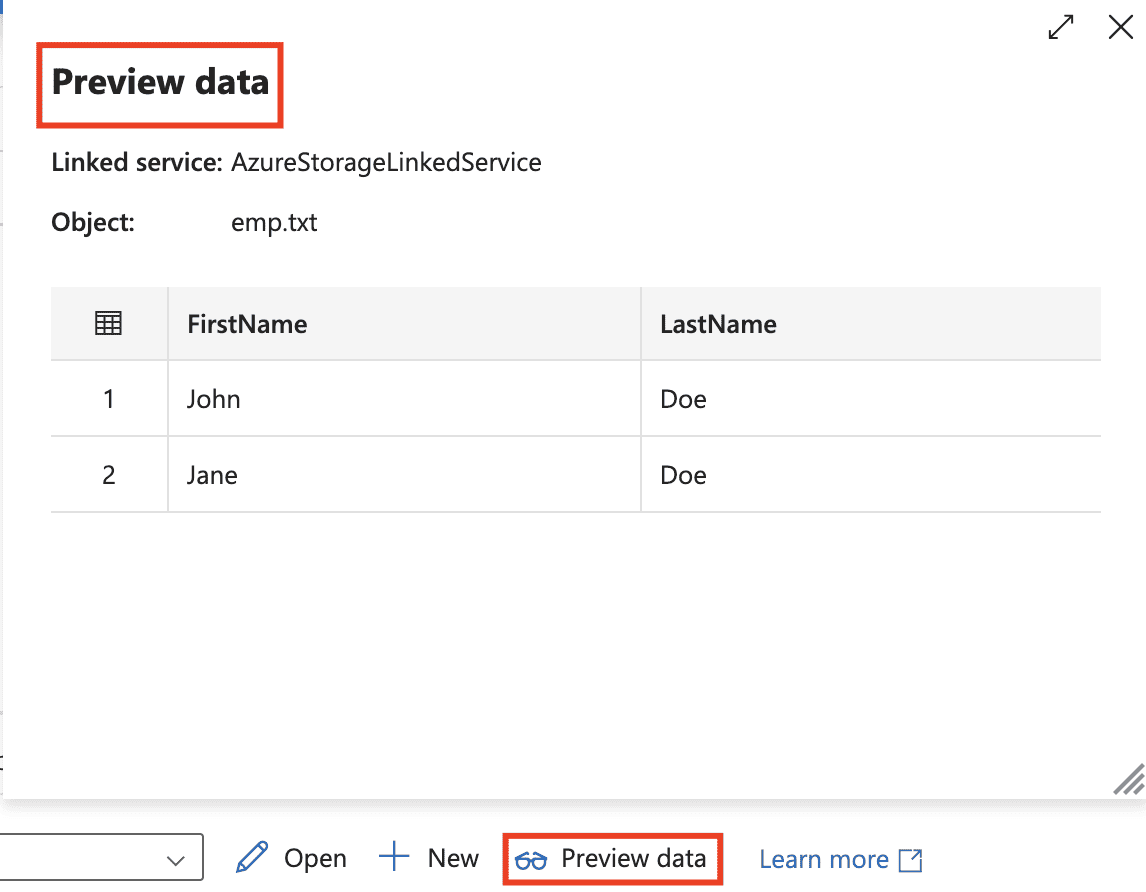Image resolution: width=1146 pixels, height=892 pixels.
Task: Click the external link icon after Learn more
Action: (911, 860)
